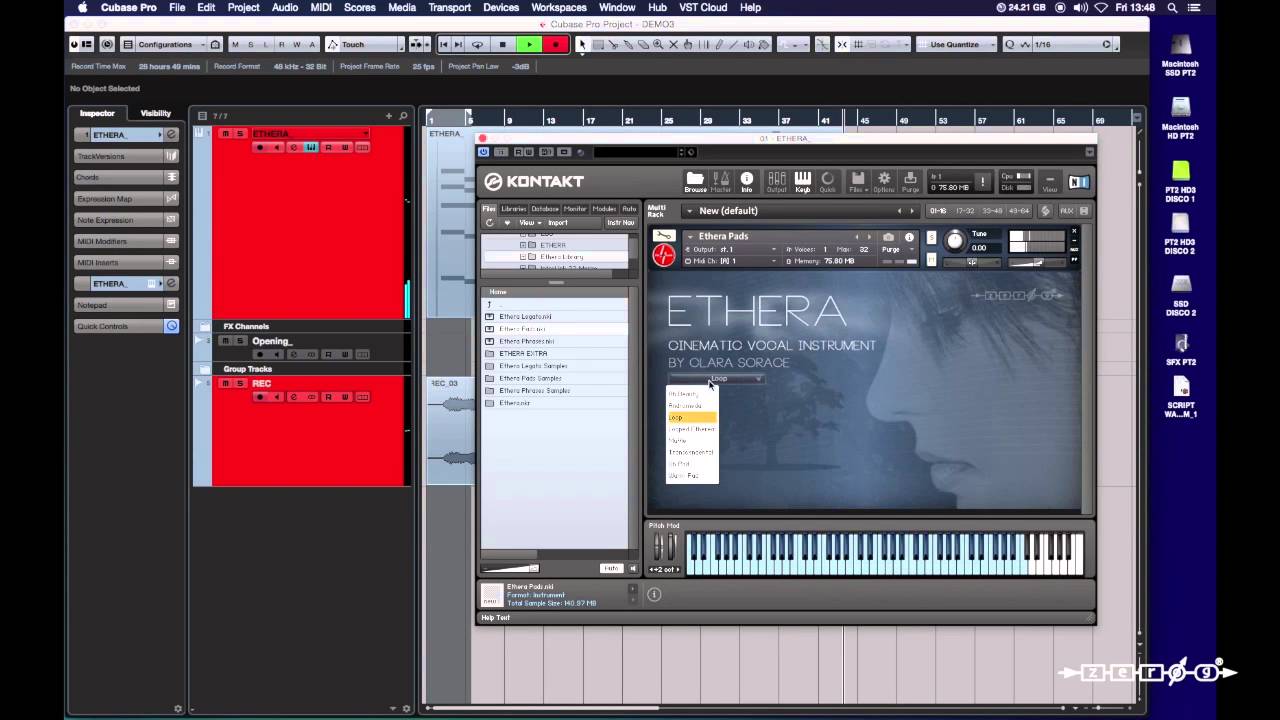The width and height of the screenshot is (1280, 720).
Task: Switch to Kontakt Libraries tab
Action: point(513,209)
